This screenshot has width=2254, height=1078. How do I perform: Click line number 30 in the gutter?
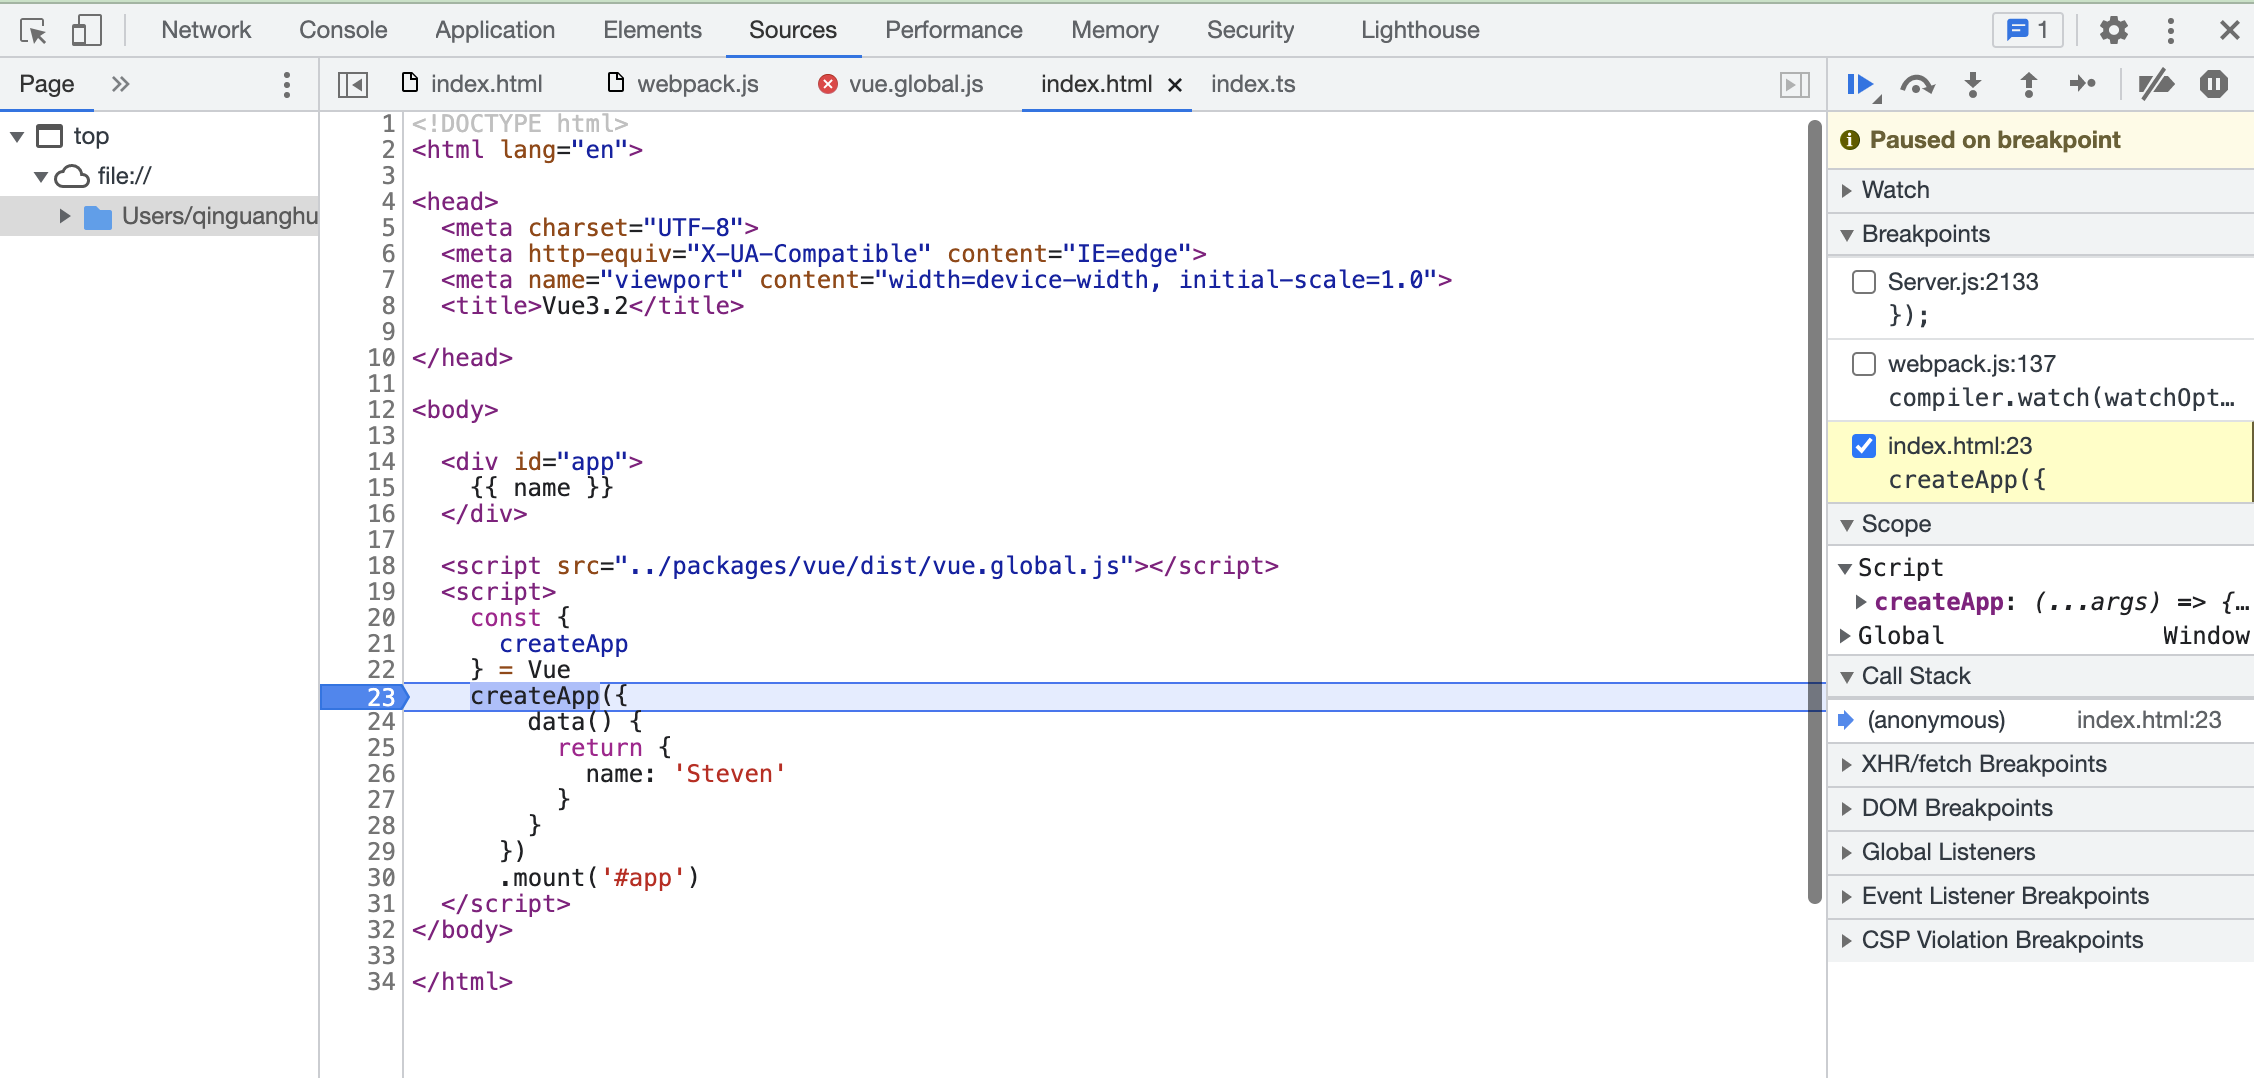click(x=382, y=878)
